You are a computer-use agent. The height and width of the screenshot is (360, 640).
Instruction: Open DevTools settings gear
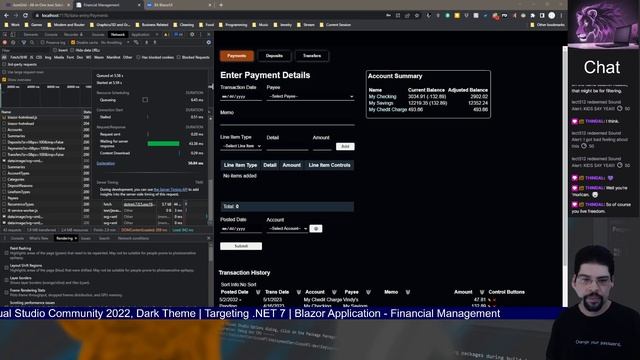pos(192,35)
